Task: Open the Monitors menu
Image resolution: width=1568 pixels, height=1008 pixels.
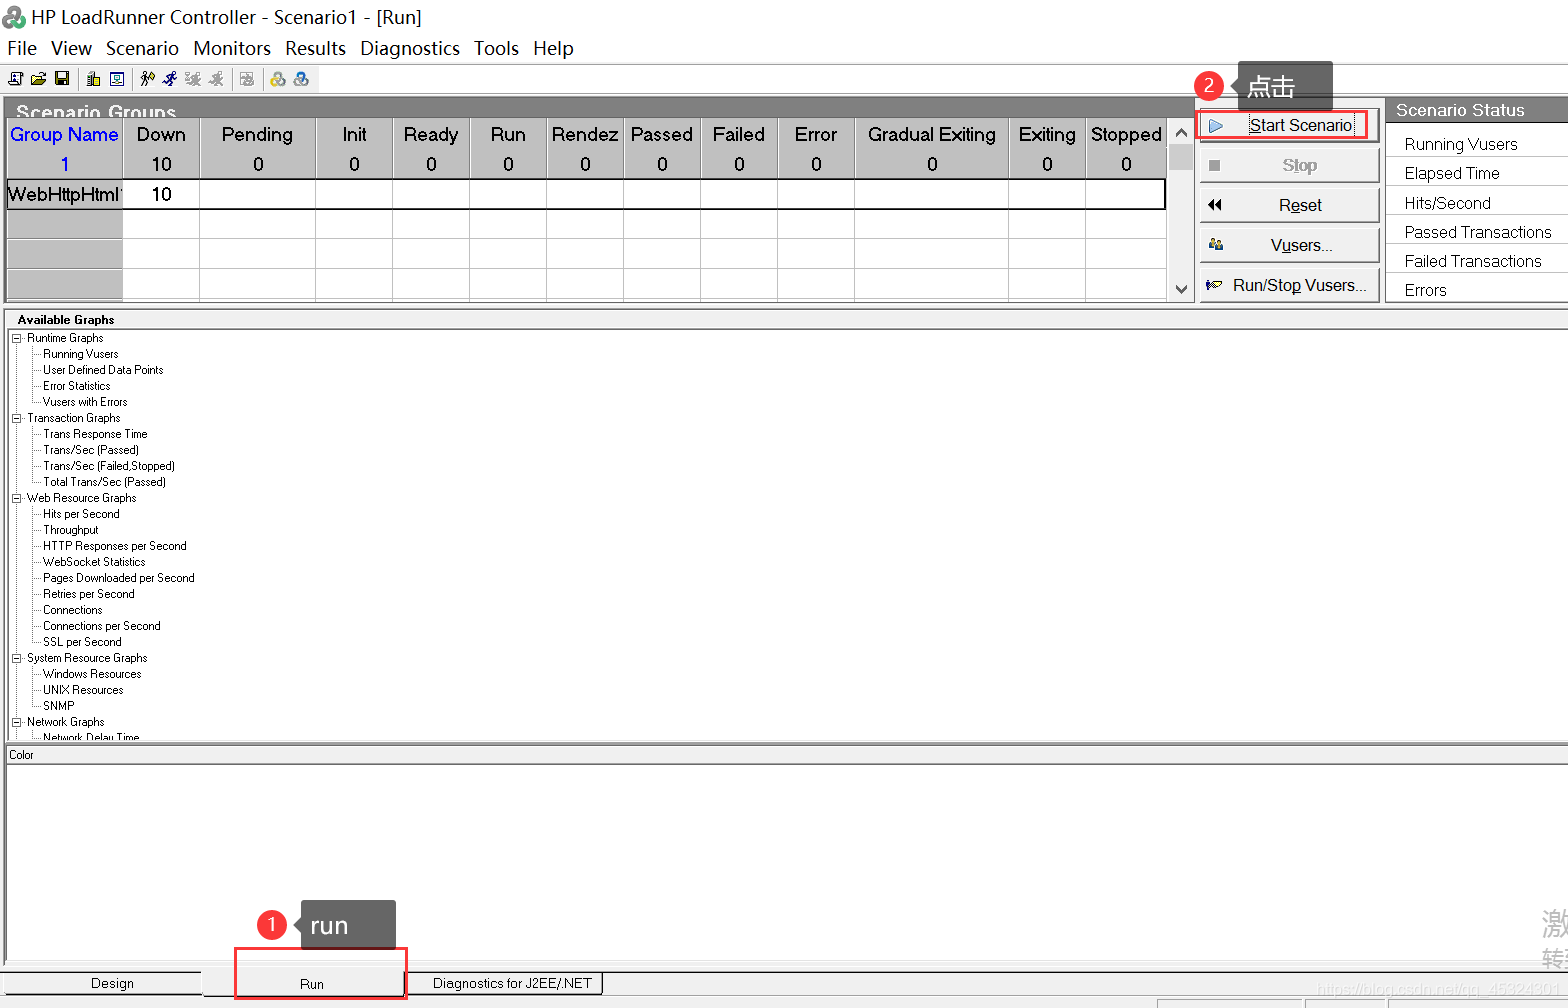Action: click(x=232, y=48)
